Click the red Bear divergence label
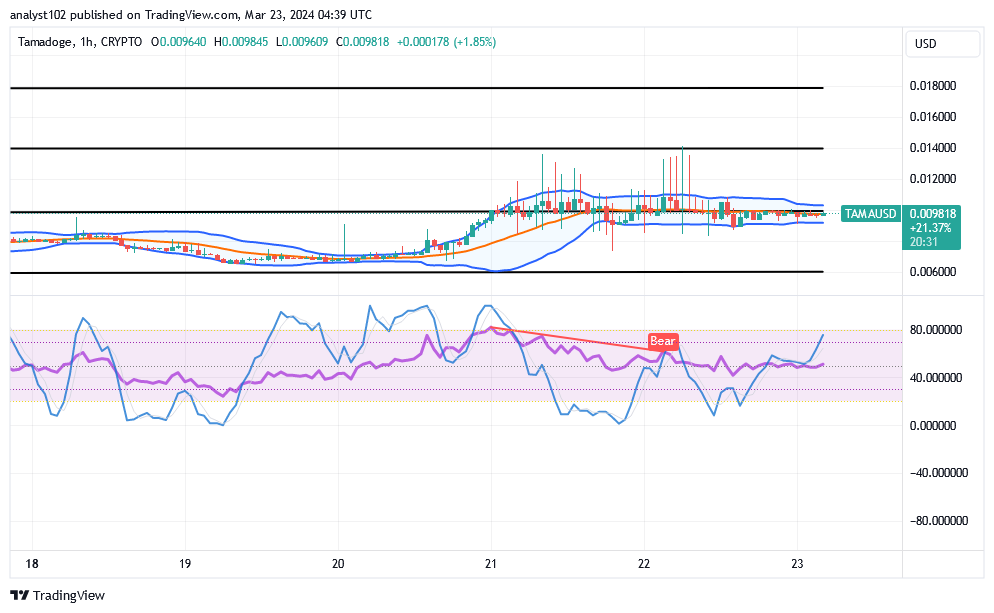The height and width of the screenshot is (613, 994). click(662, 341)
